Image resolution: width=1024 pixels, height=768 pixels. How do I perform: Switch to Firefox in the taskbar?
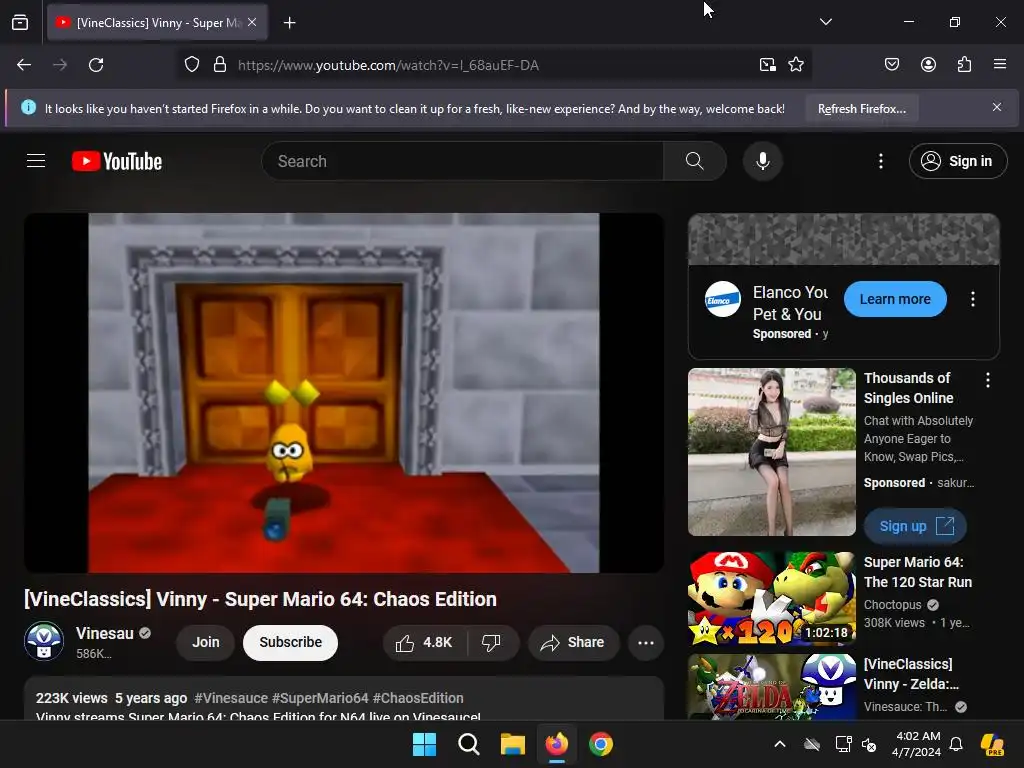(x=556, y=744)
